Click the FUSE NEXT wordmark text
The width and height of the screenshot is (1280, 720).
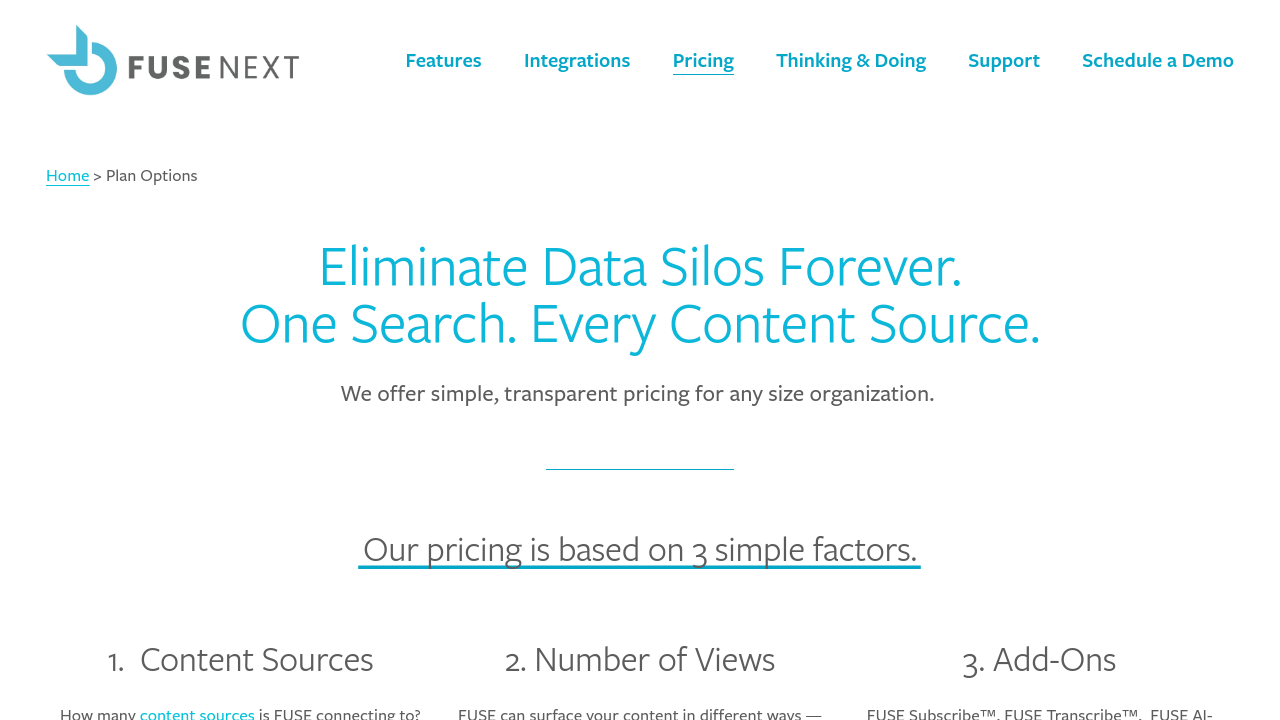(213, 67)
